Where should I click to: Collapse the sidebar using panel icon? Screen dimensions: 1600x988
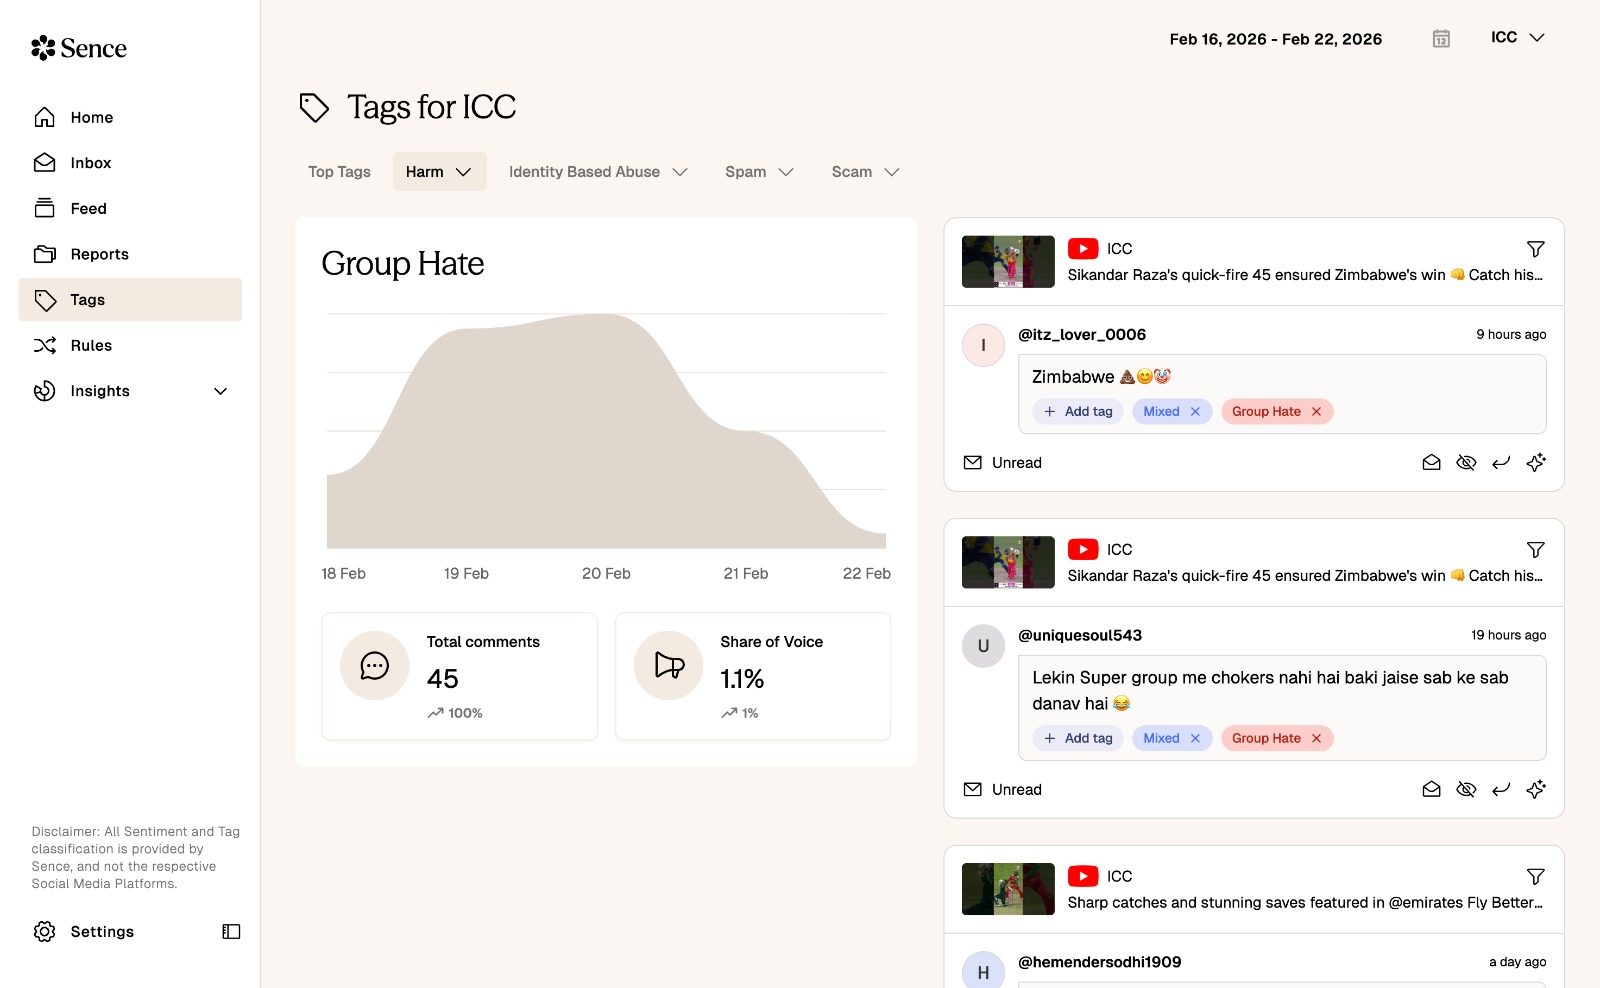231,932
